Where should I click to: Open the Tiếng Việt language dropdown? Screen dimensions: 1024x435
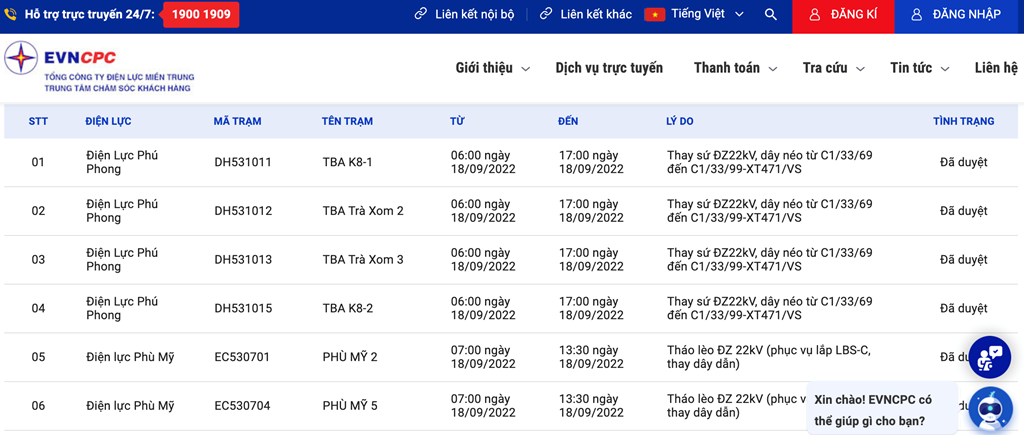[x=694, y=14]
